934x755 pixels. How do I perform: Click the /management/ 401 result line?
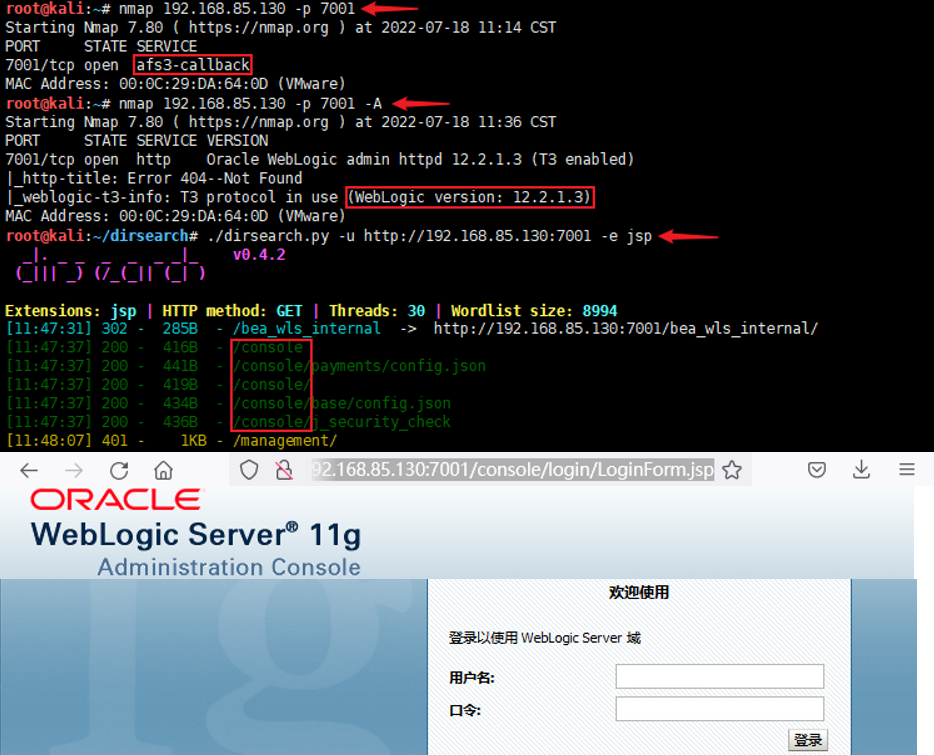click(x=172, y=441)
